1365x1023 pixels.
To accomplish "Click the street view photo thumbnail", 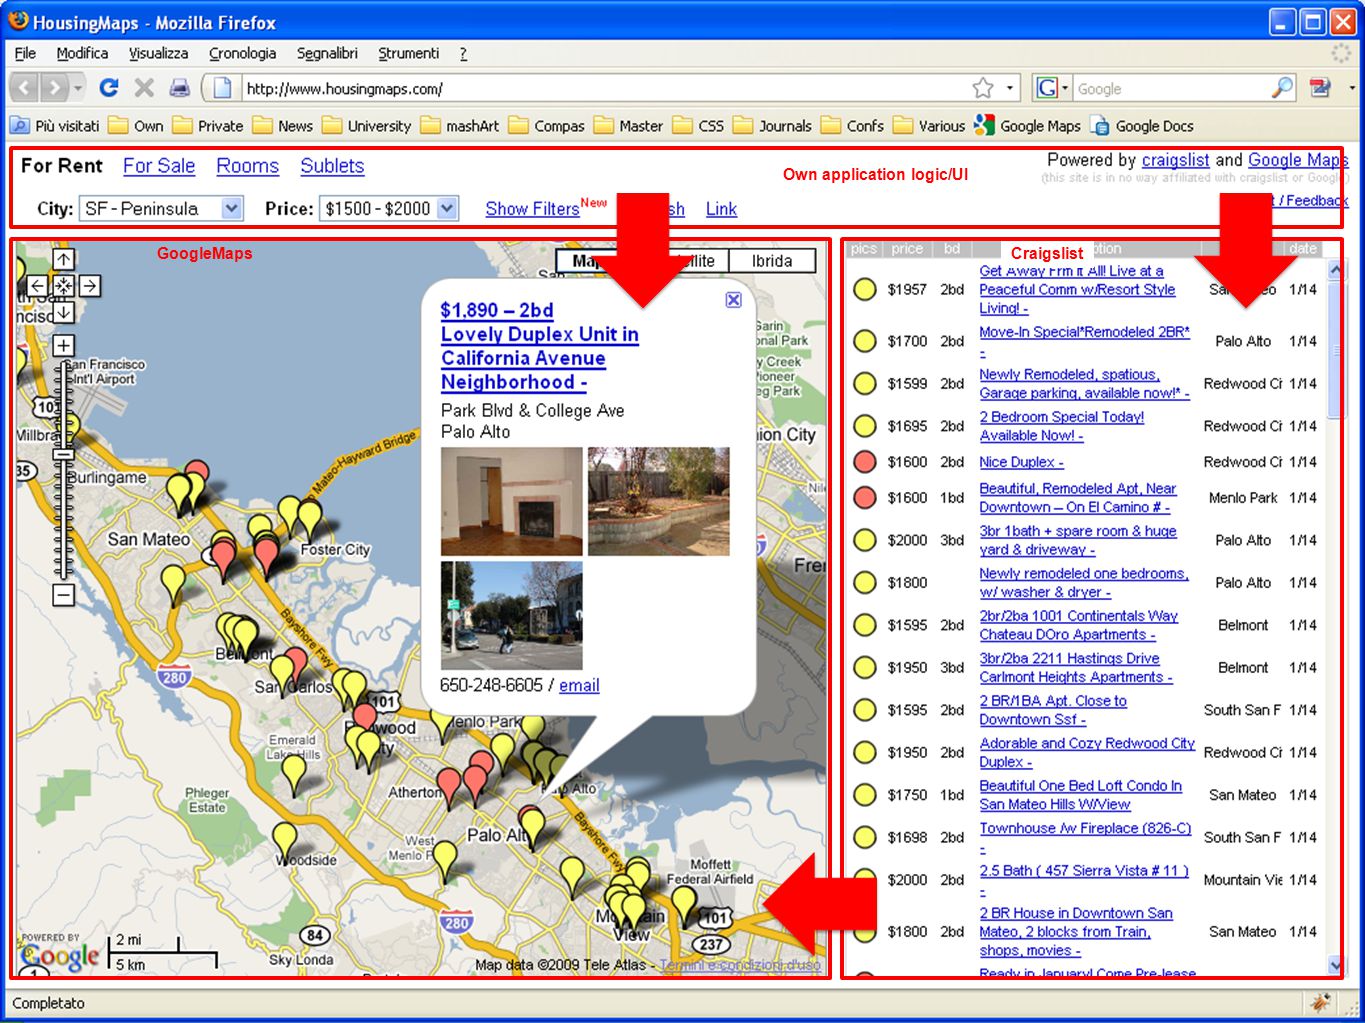I will pyautogui.click(x=511, y=615).
